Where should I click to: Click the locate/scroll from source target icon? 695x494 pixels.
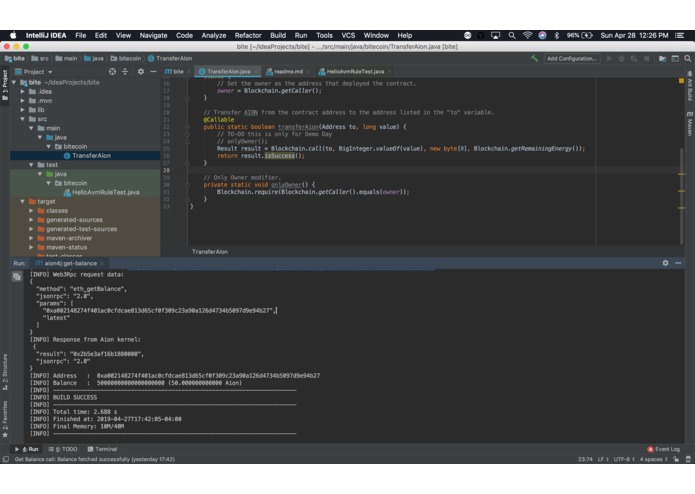point(112,71)
